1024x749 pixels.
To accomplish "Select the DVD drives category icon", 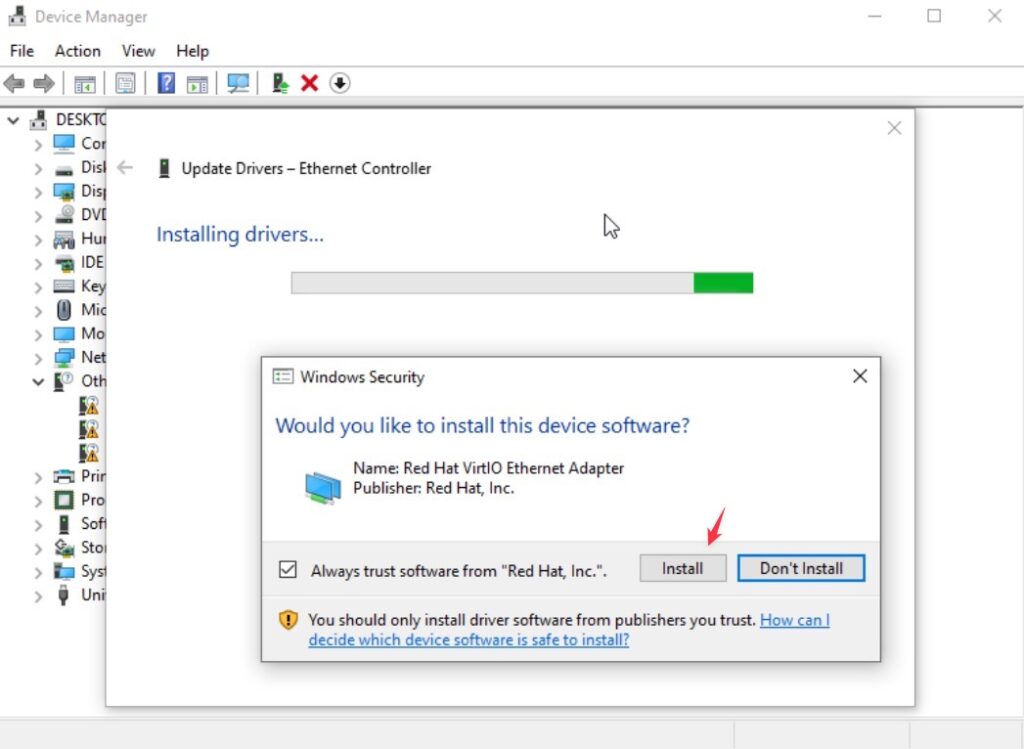I will click(x=64, y=215).
